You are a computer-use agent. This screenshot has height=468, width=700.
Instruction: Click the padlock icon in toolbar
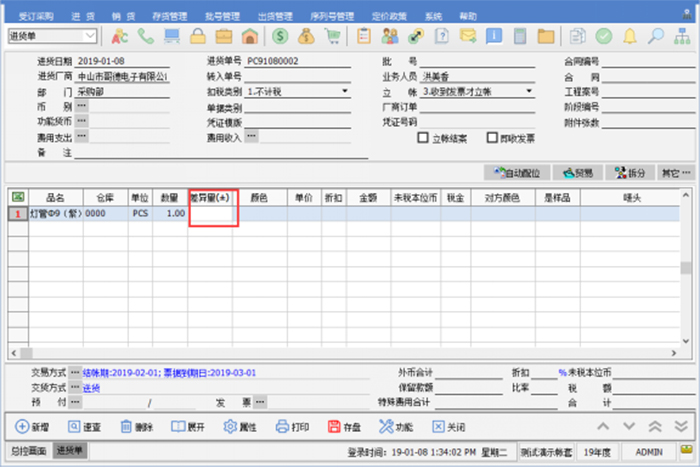point(198,36)
